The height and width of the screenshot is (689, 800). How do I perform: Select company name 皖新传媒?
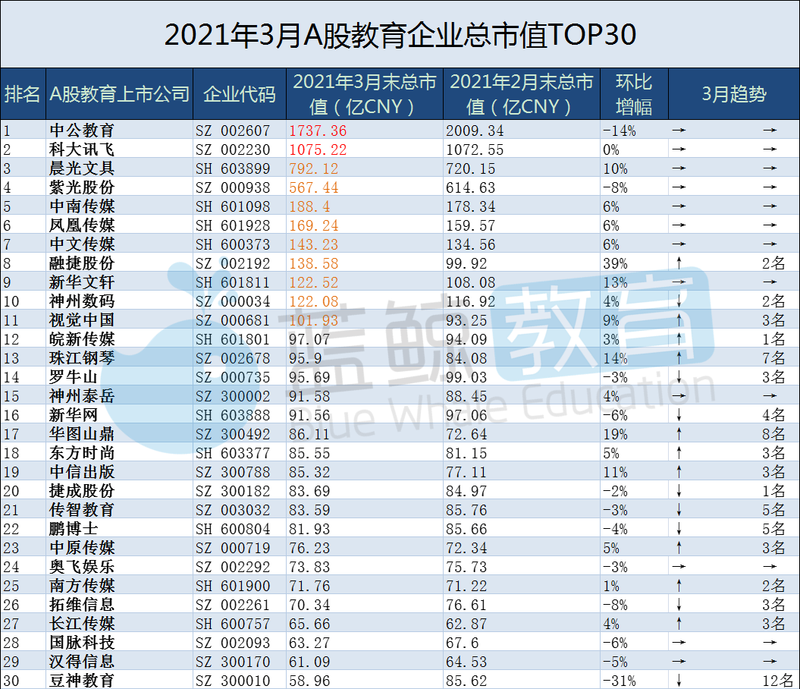point(82,339)
